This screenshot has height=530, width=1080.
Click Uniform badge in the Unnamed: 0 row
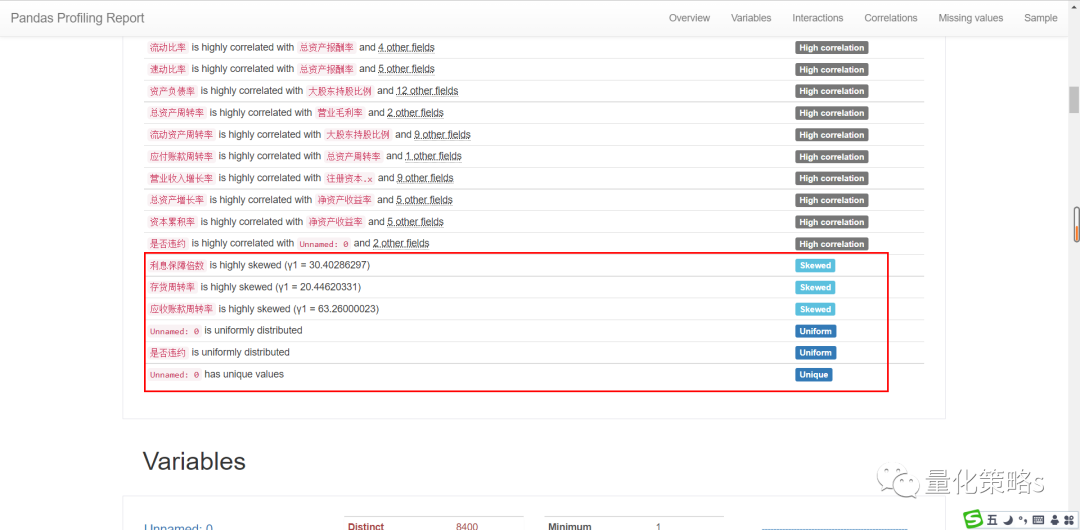(816, 332)
